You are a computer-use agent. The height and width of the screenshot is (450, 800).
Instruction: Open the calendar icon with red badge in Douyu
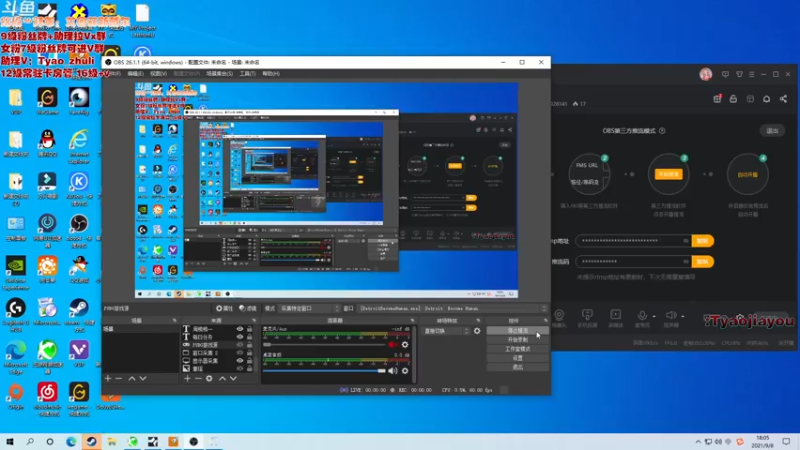[x=717, y=99]
